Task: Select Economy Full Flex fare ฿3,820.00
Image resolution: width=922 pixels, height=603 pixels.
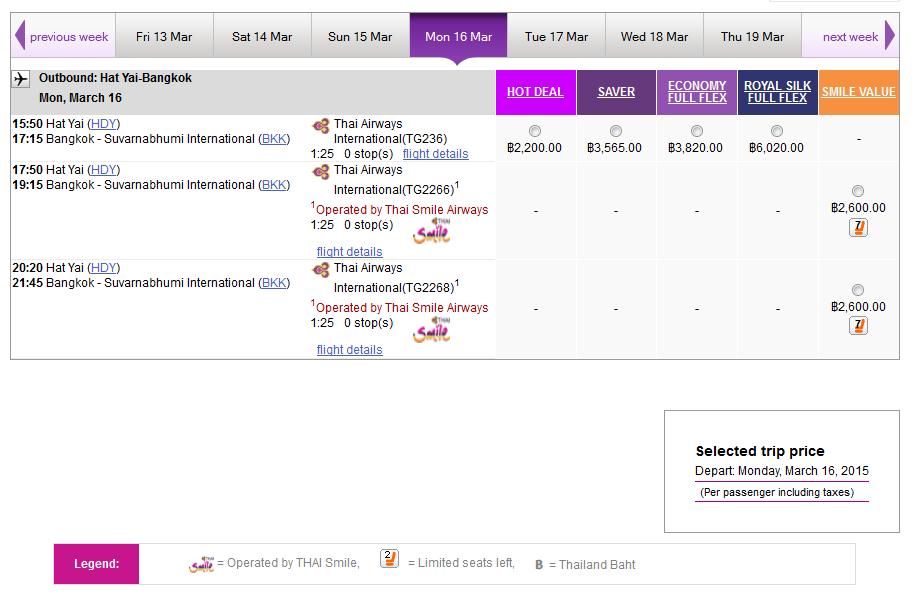Action: tap(697, 131)
